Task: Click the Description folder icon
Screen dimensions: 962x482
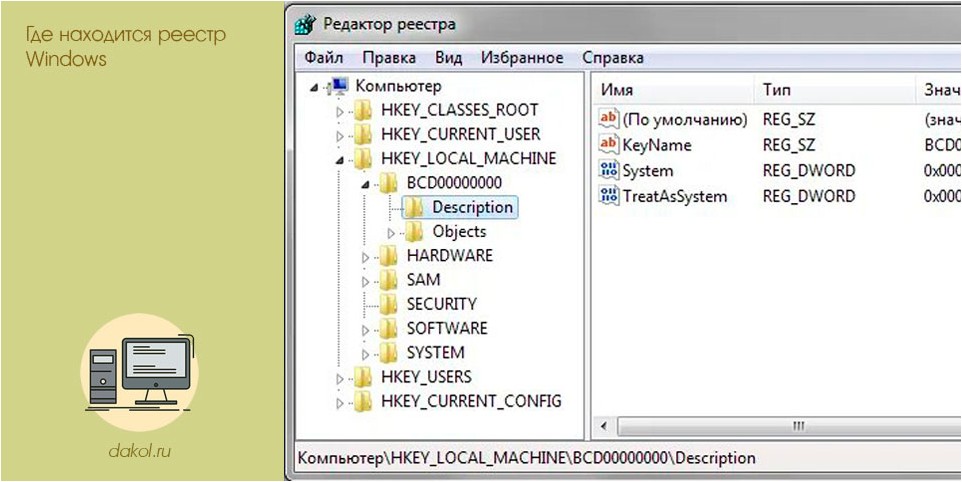Action: tap(414, 207)
